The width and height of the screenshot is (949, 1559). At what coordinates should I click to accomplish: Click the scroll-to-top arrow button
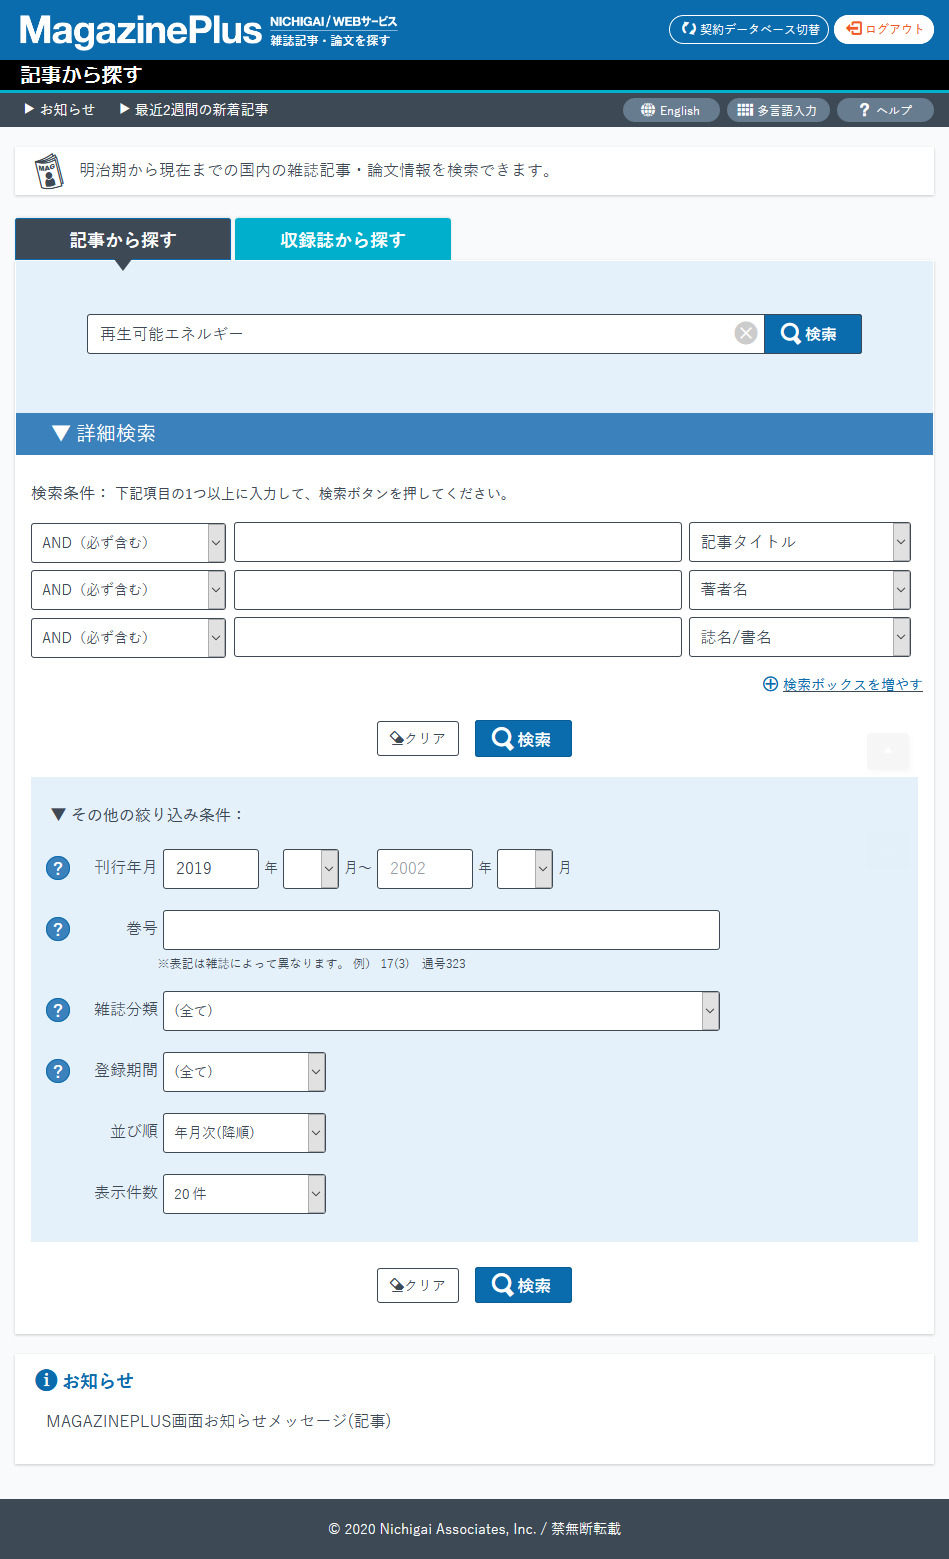(x=888, y=752)
